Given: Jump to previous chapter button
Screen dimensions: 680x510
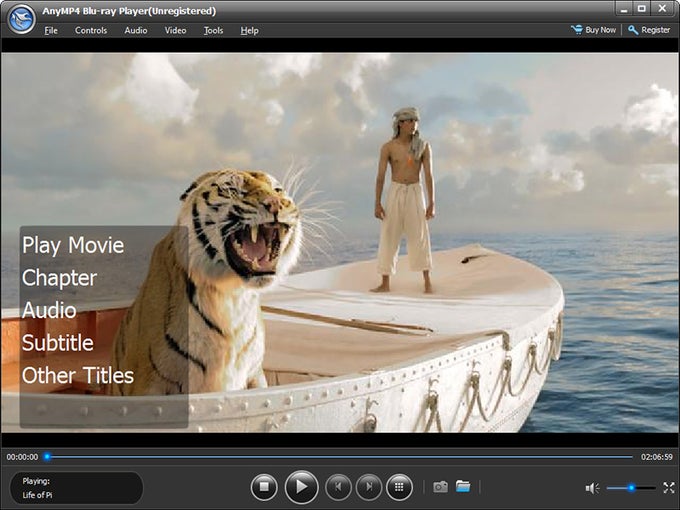Looking at the screenshot, I should [338, 487].
